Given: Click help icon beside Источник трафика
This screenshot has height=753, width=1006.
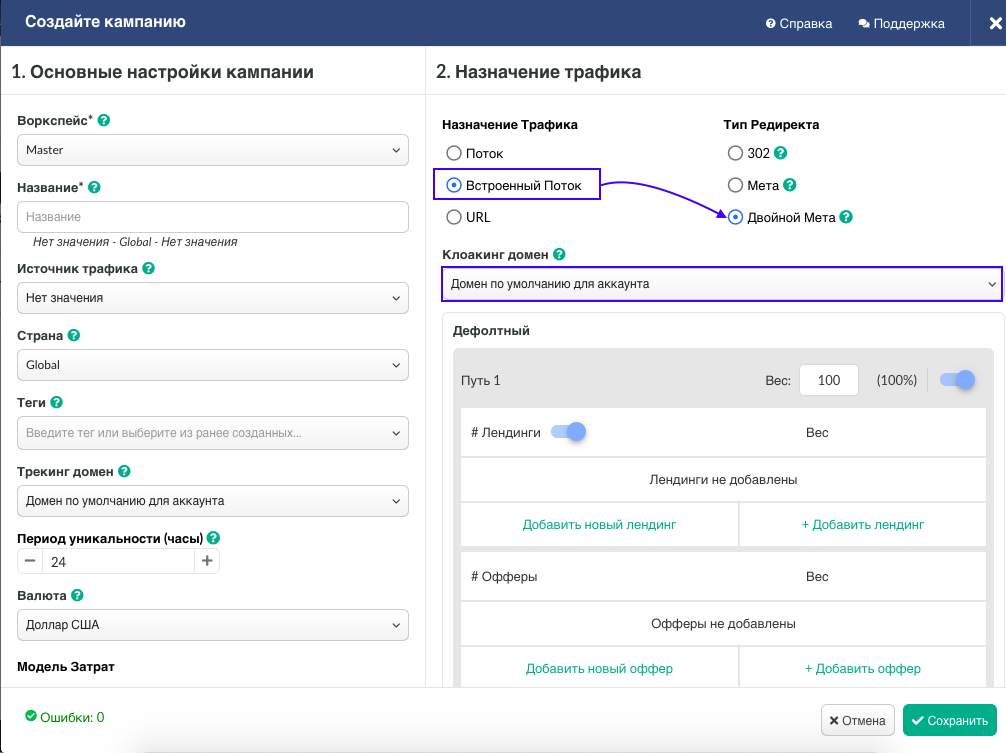Looking at the screenshot, I should click(148, 268).
